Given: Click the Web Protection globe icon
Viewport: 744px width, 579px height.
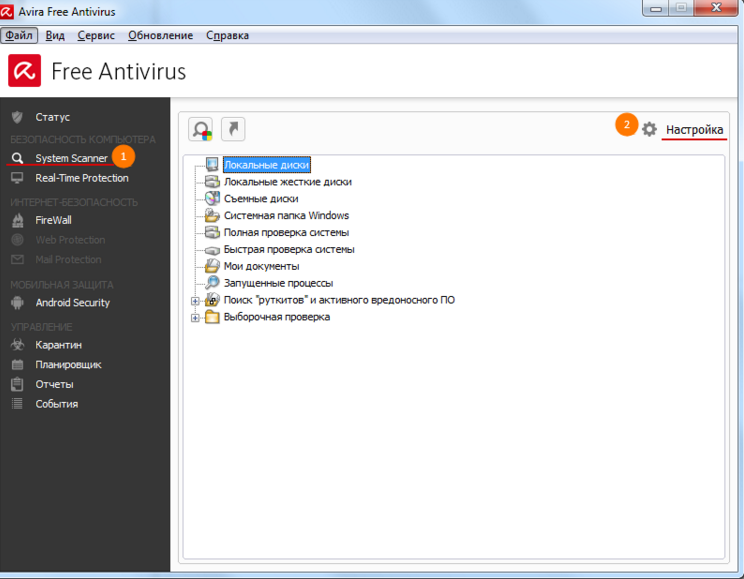Looking at the screenshot, I should [18, 240].
